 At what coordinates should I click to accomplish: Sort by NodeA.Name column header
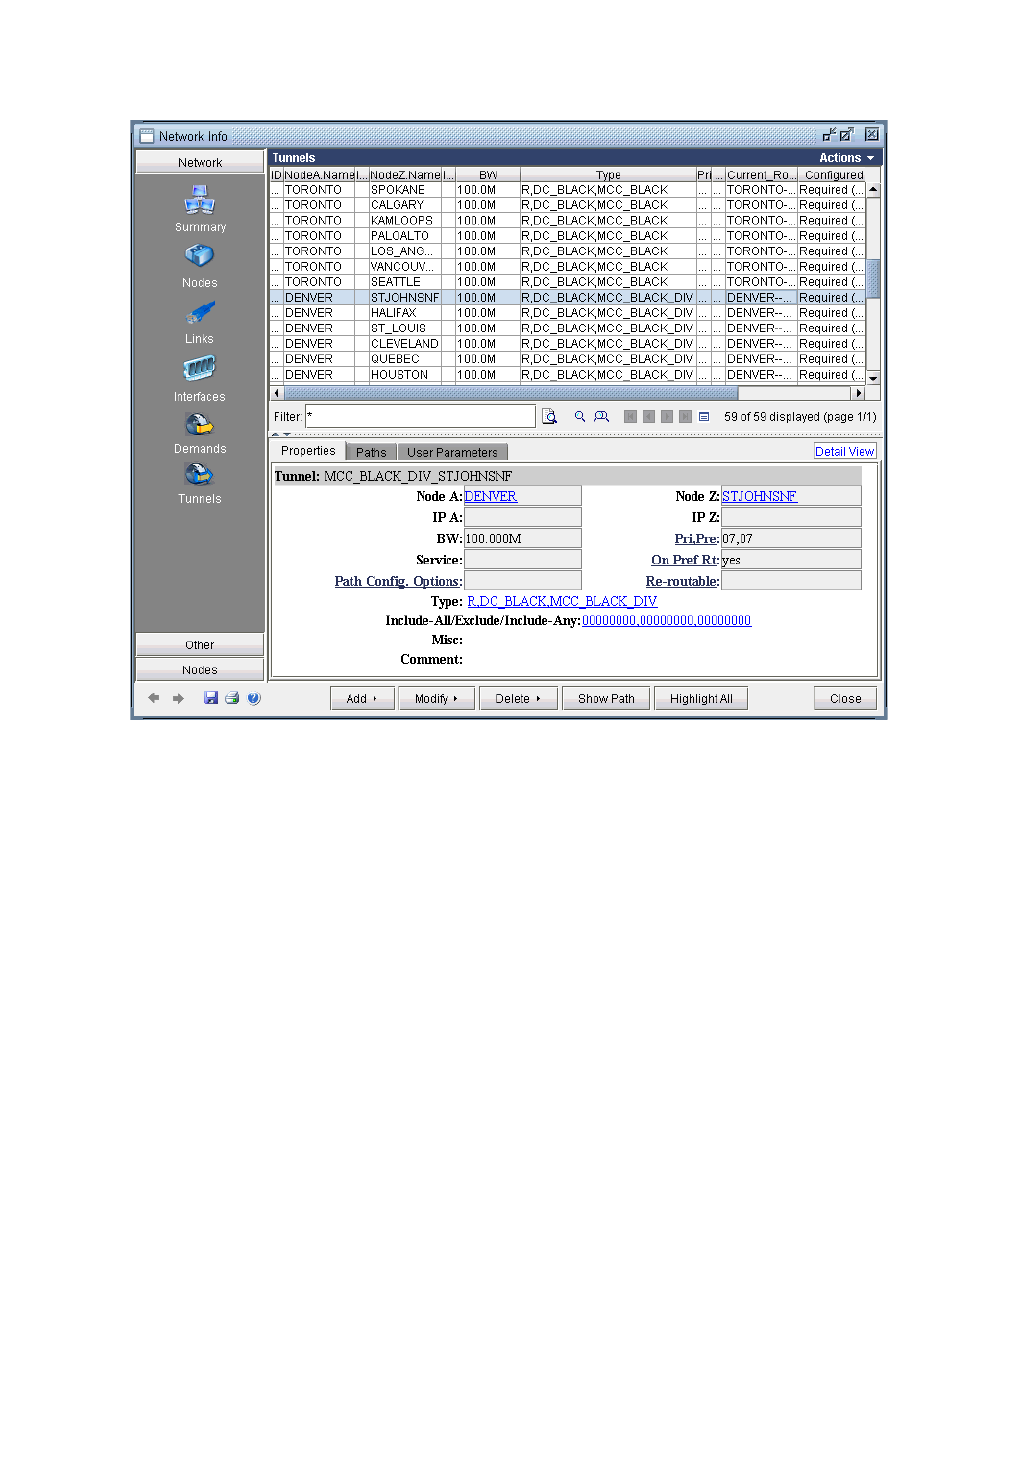click(320, 174)
